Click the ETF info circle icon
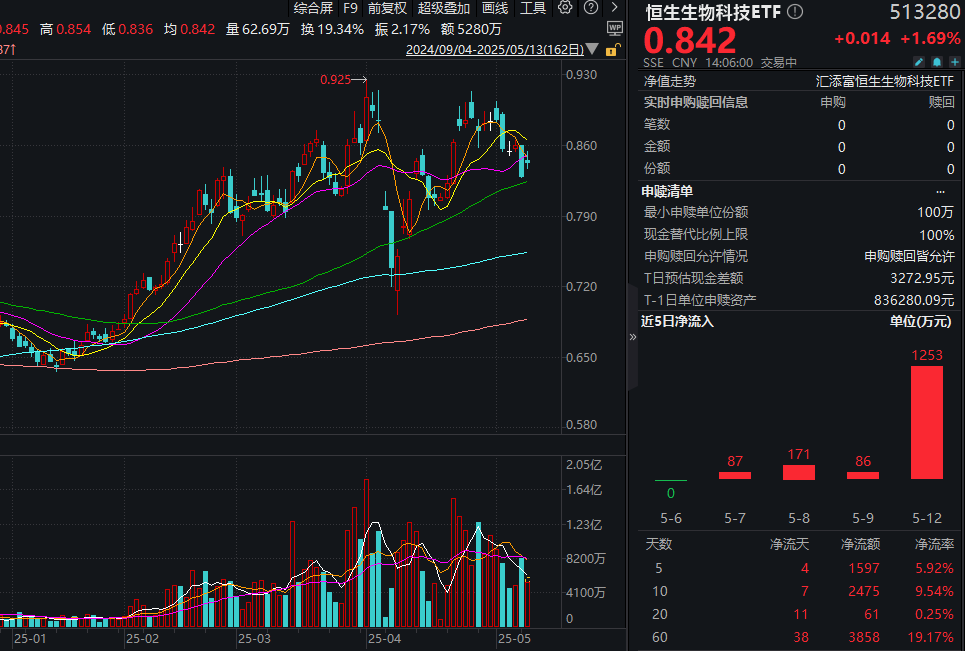Screen dimensions: 965x651 point(795,12)
